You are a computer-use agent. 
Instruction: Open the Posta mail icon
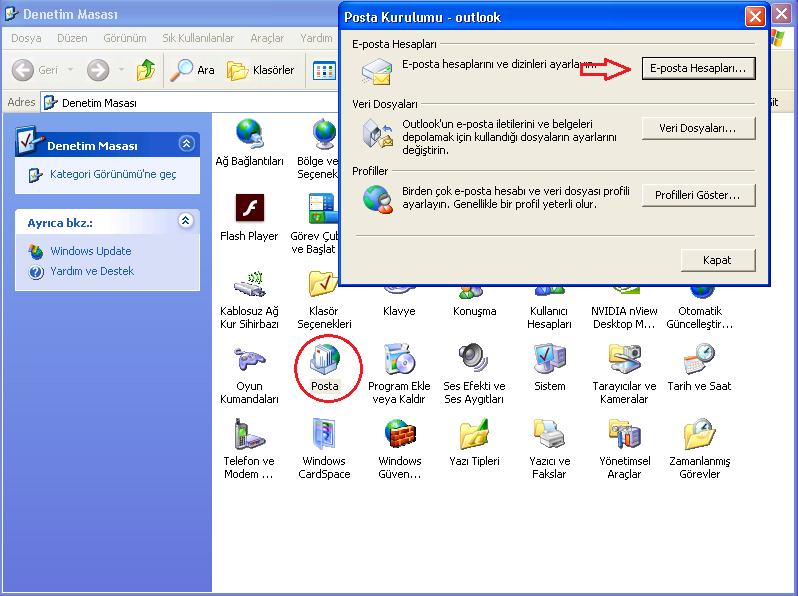(x=325, y=367)
